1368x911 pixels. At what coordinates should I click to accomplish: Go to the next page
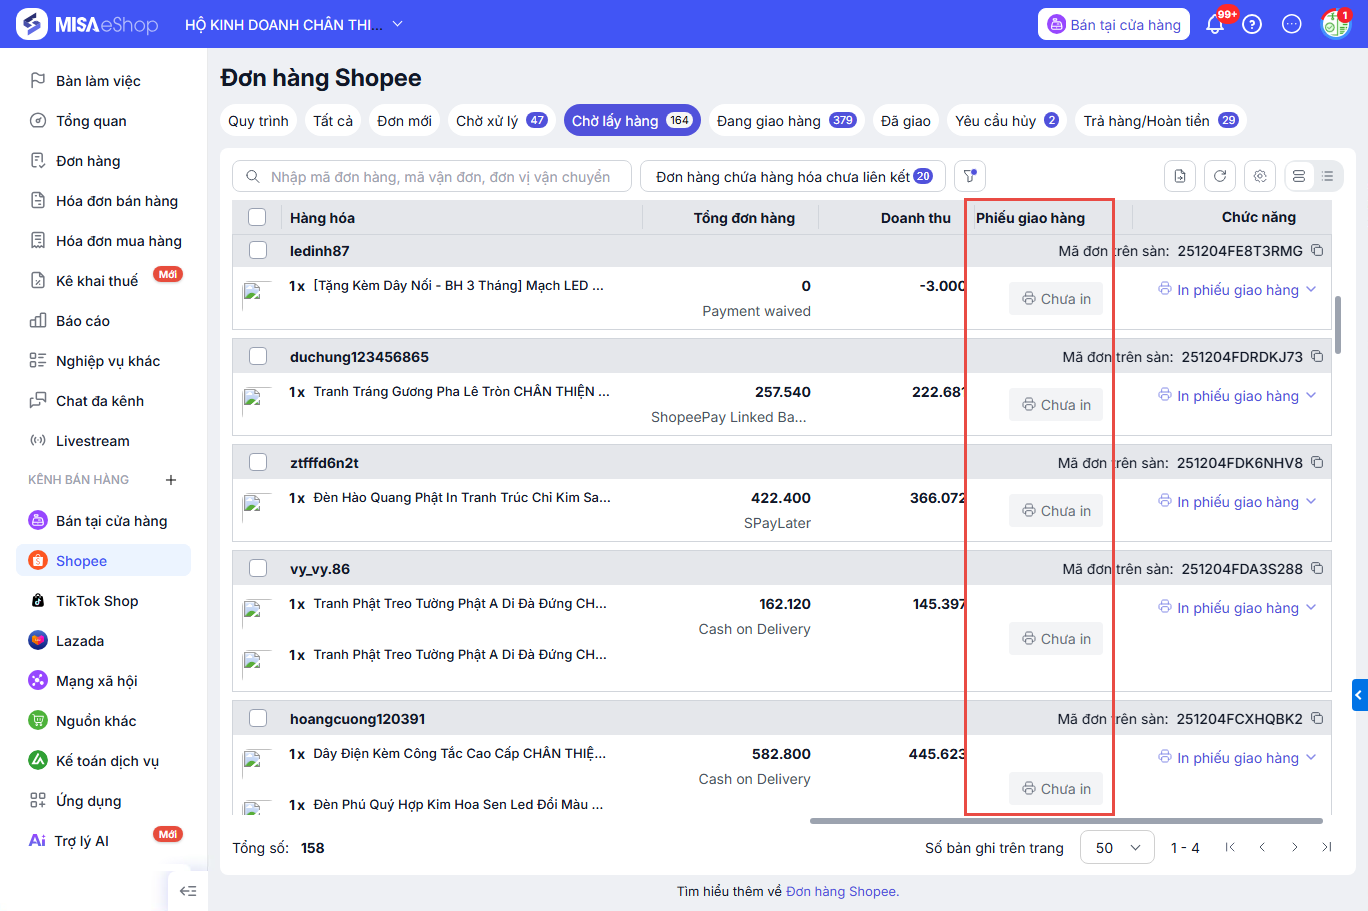[1294, 847]
